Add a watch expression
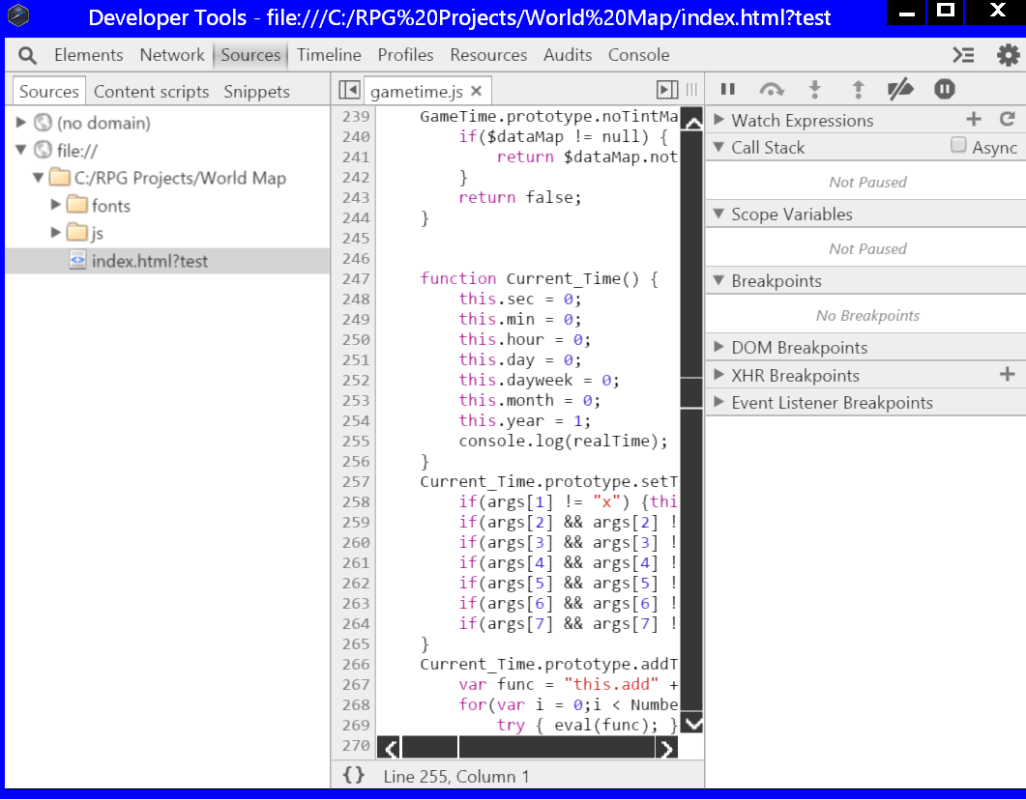 click(x=974, y=119)
